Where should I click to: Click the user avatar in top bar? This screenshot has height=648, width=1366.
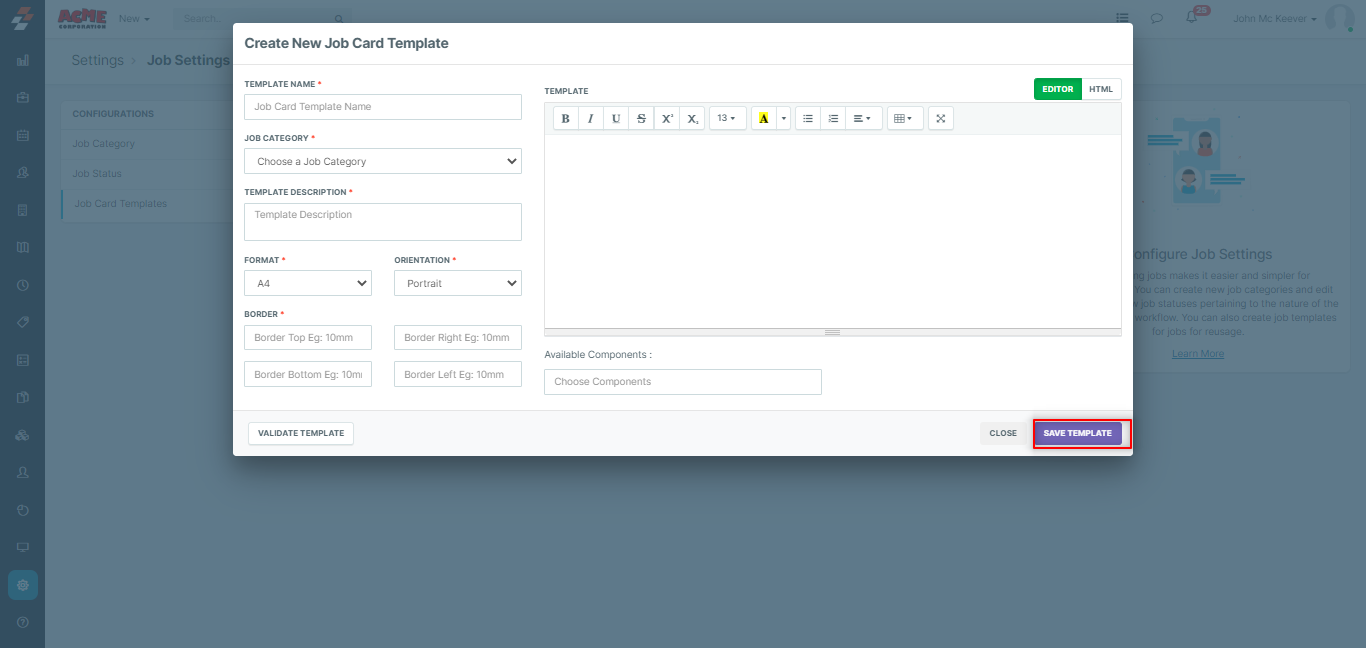[1339, 18]
